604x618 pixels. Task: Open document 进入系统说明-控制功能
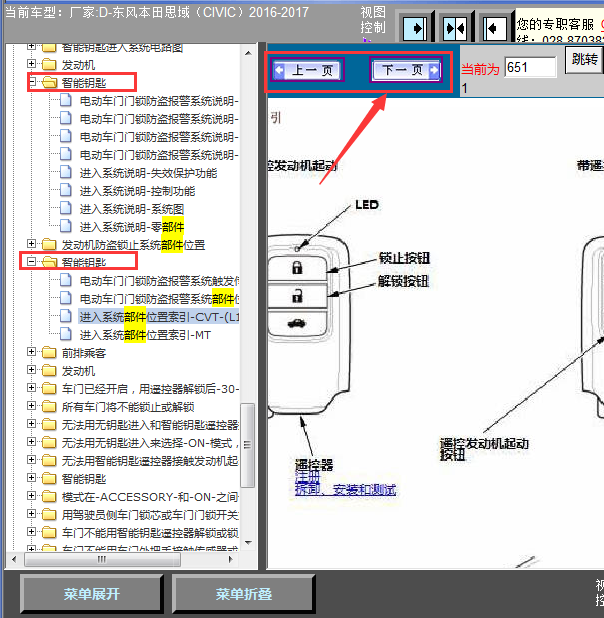pyautogui.click(x=137, y=191)
